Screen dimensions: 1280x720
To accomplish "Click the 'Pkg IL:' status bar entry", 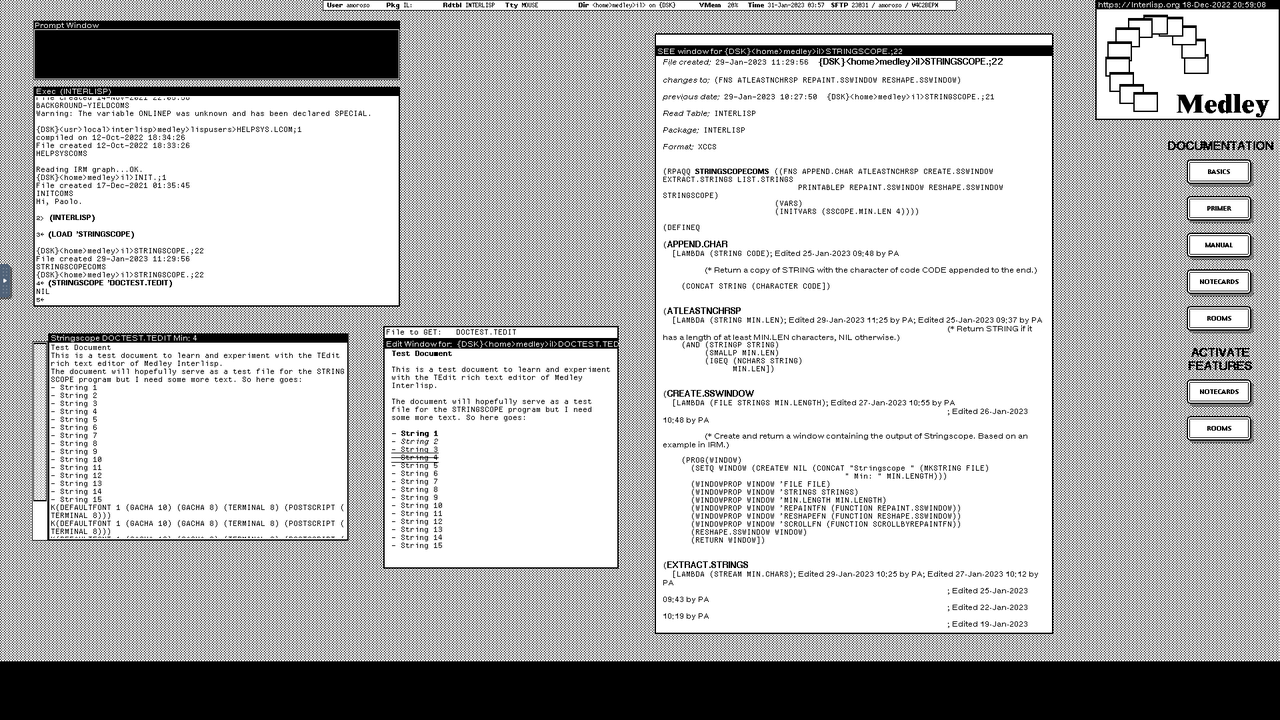I will (x=400, y=5).
